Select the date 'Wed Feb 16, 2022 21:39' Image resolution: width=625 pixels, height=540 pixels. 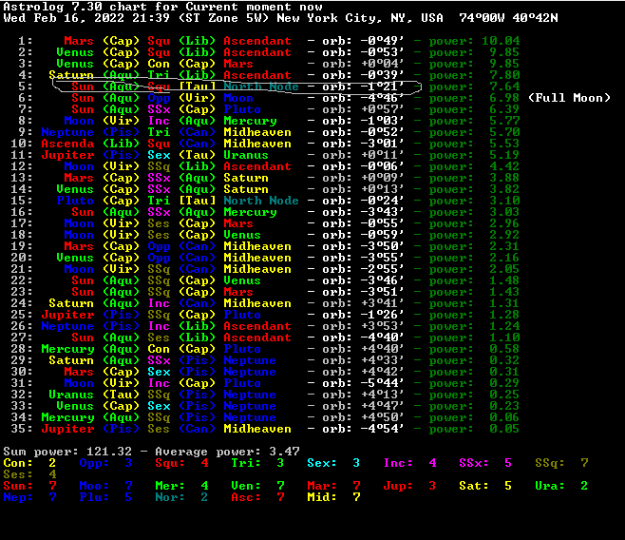86,18
